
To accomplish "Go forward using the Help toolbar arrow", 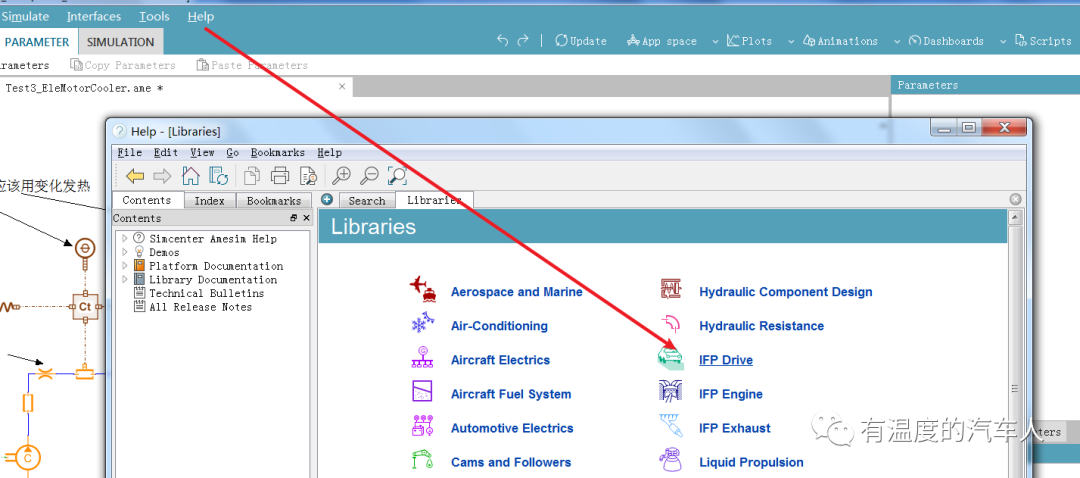I will pyautogui.click(x=162, y=176).
